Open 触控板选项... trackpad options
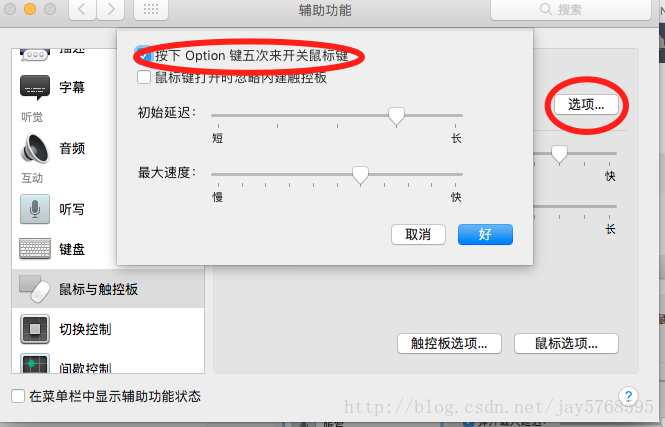 tap(449, 343)
